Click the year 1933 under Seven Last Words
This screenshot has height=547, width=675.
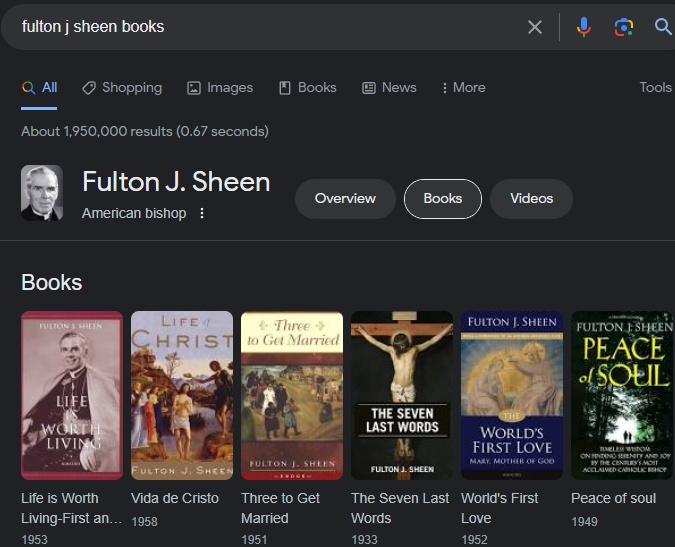[364, 540]
